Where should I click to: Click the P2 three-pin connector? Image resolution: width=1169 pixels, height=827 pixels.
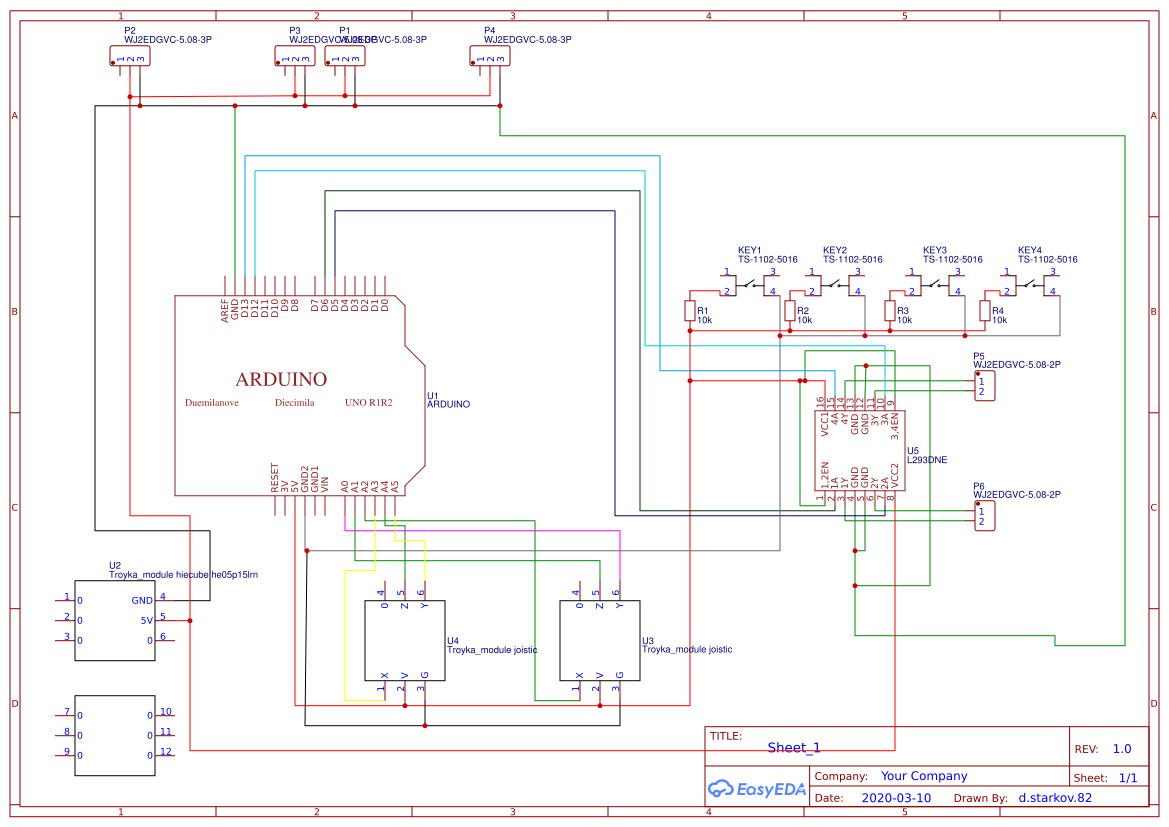point(130,56)
